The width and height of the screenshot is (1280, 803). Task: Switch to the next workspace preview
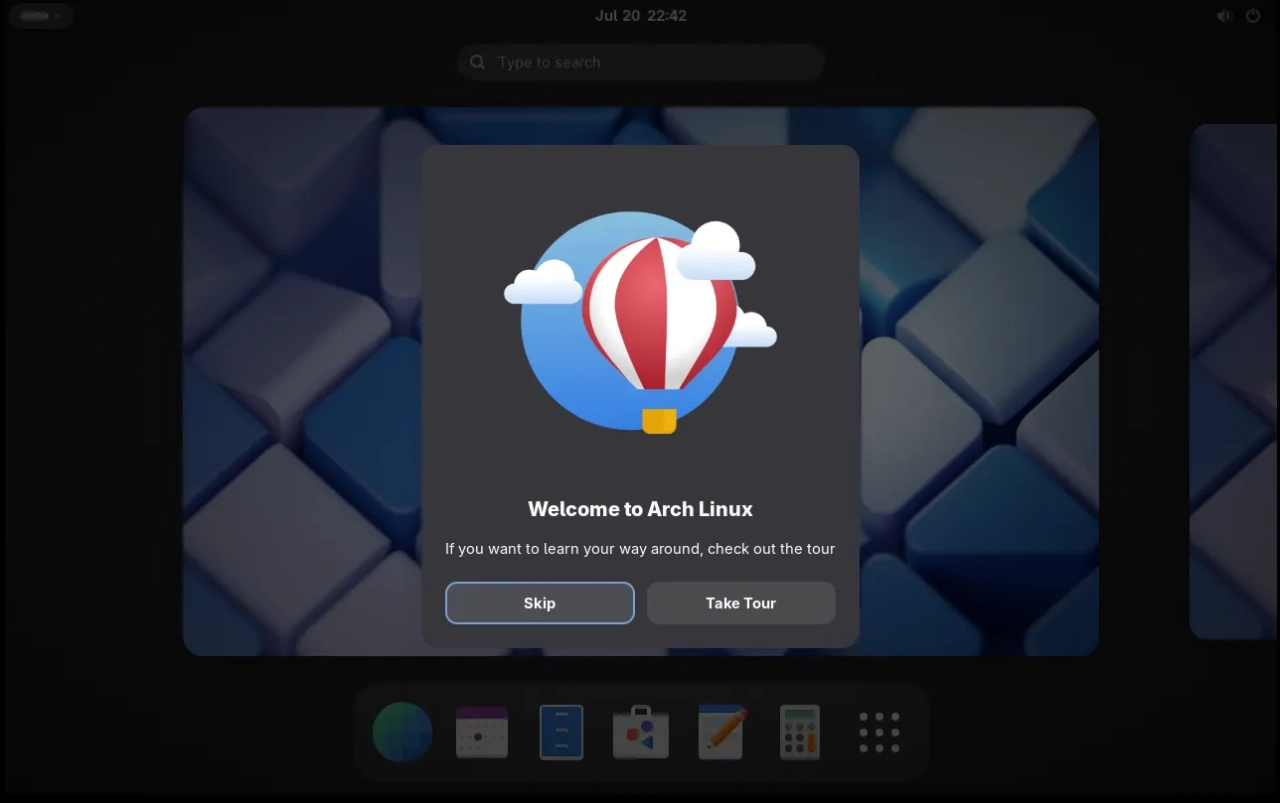(x=1234, y=381)
